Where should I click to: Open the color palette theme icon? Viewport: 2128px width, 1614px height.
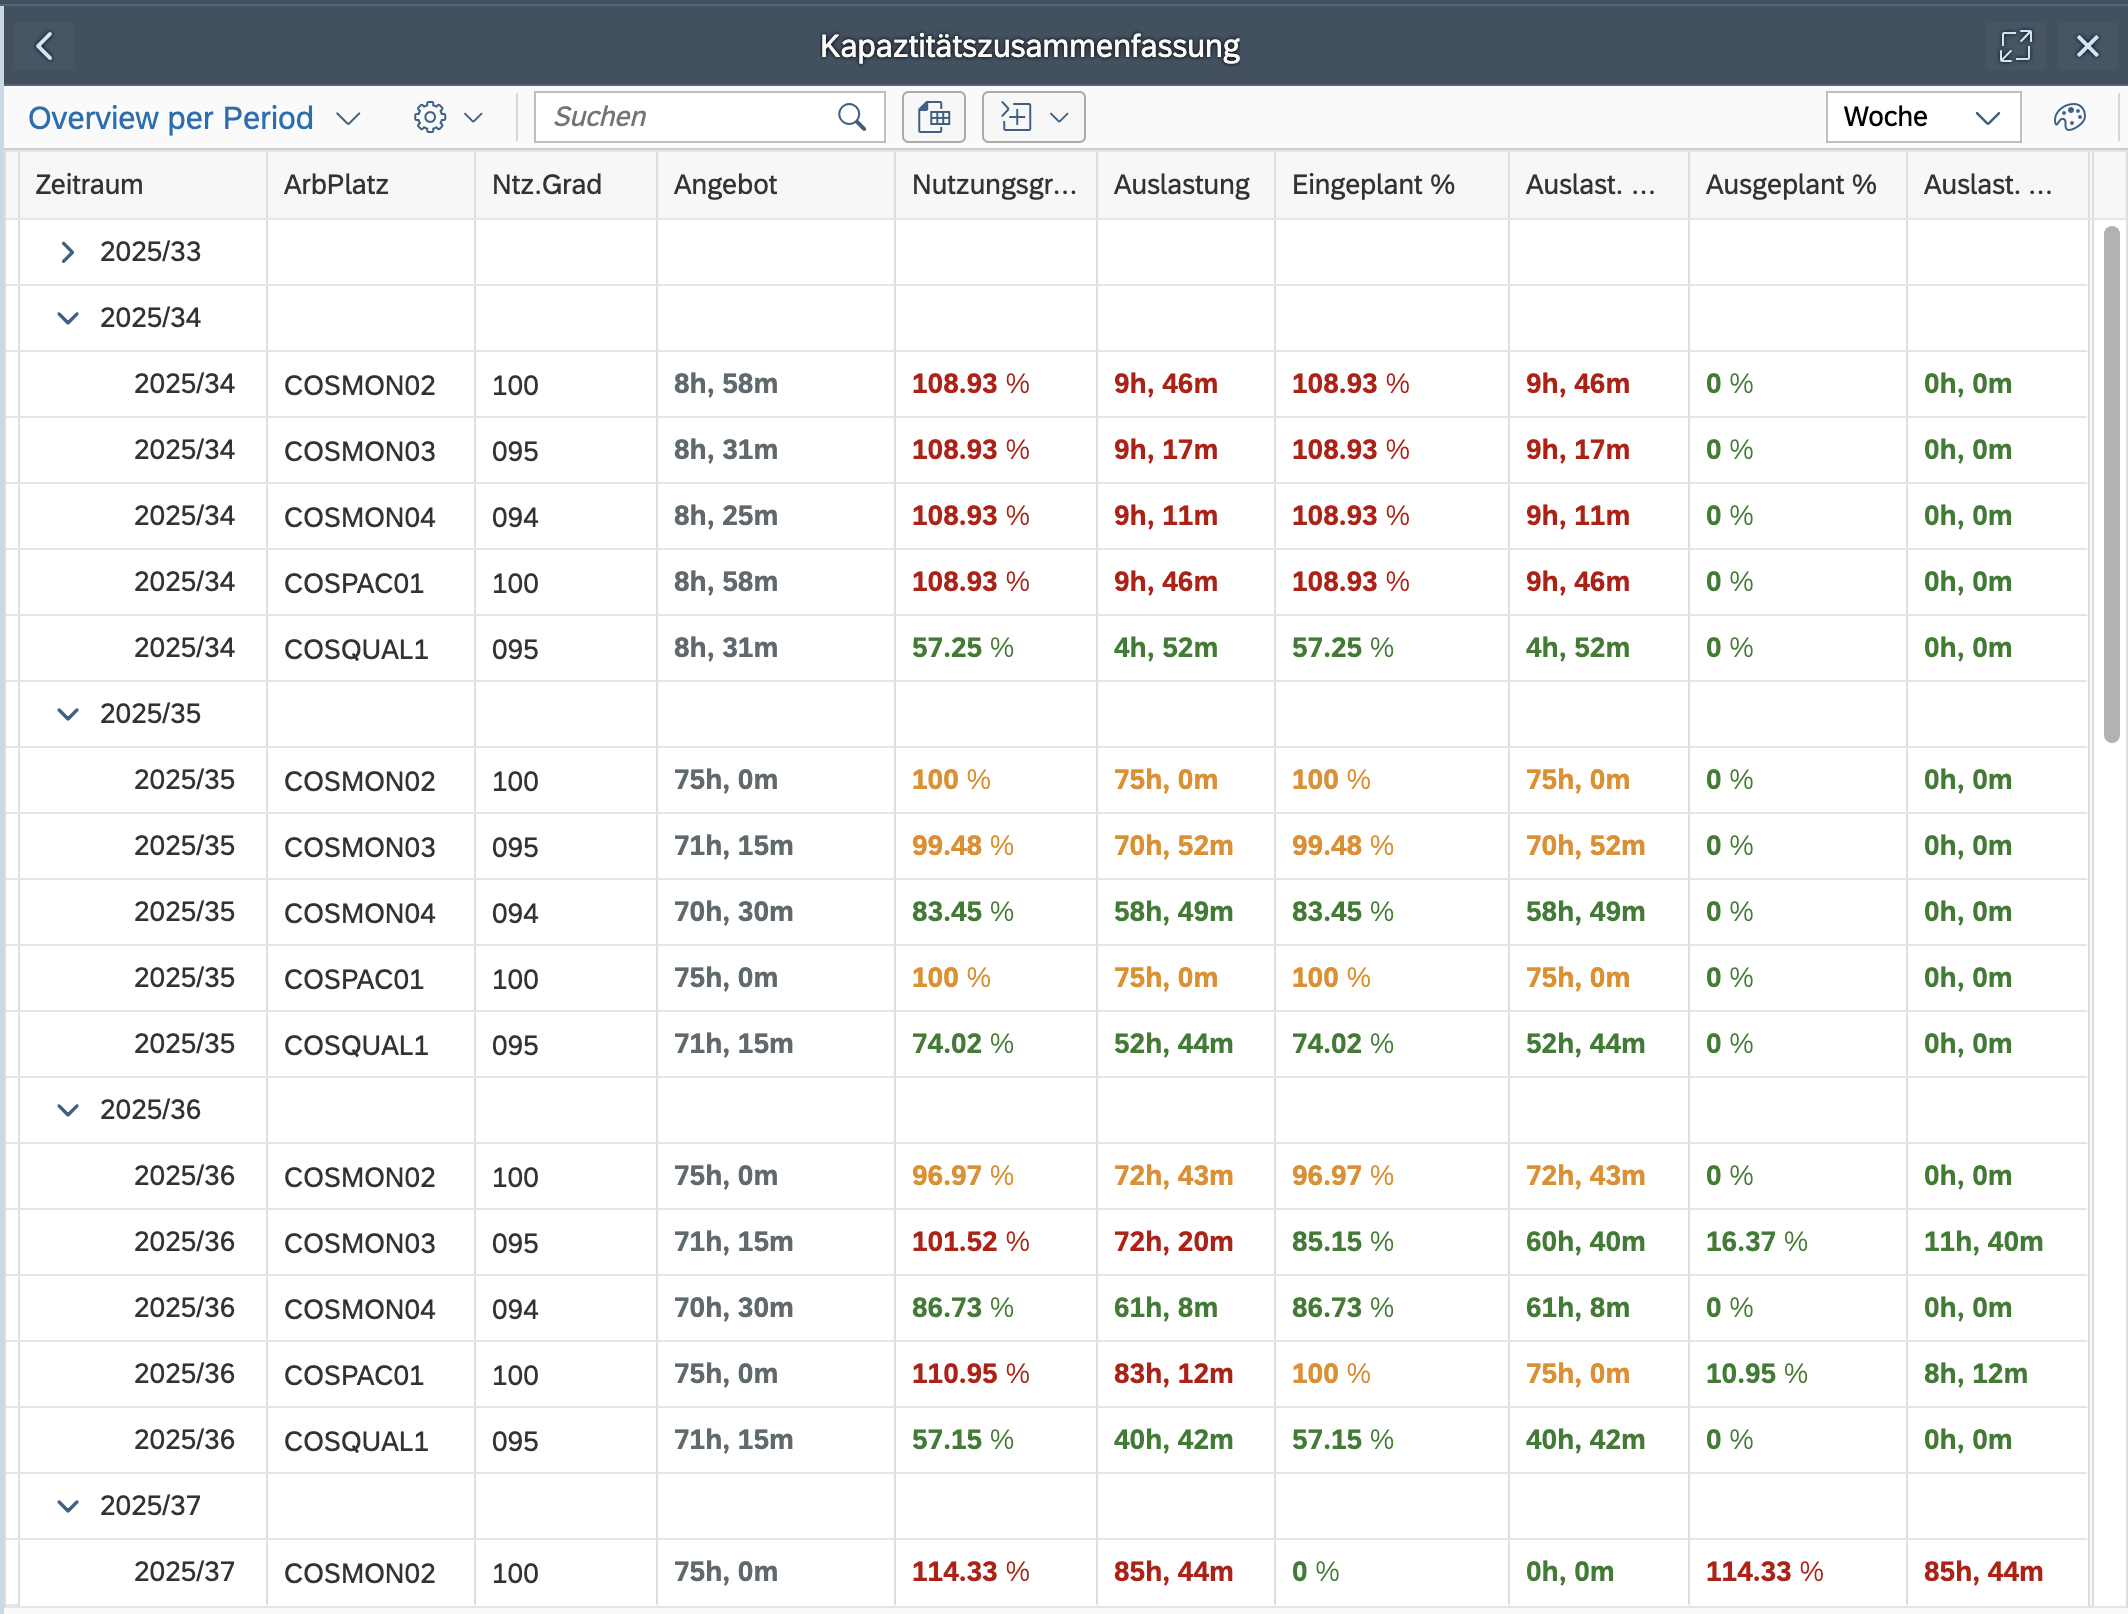click(2069, 117)
